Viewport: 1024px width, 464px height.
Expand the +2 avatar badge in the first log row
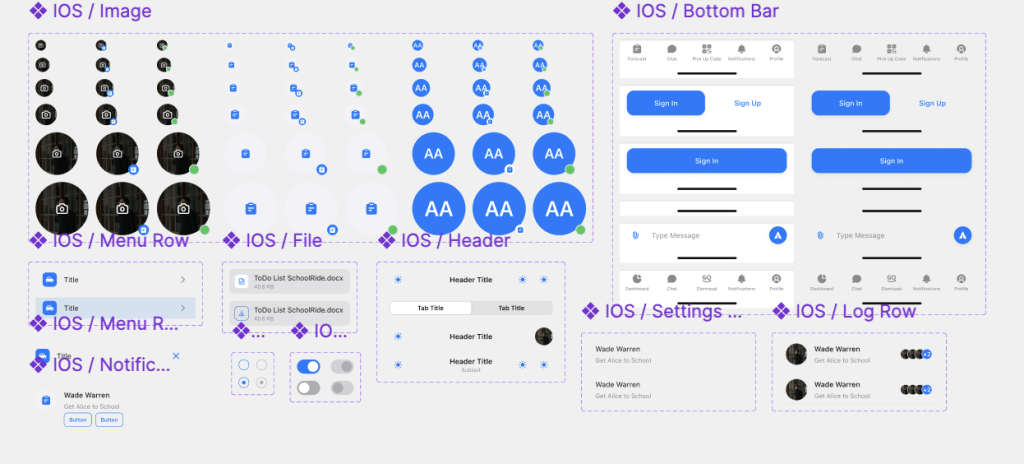coord(927,354)
